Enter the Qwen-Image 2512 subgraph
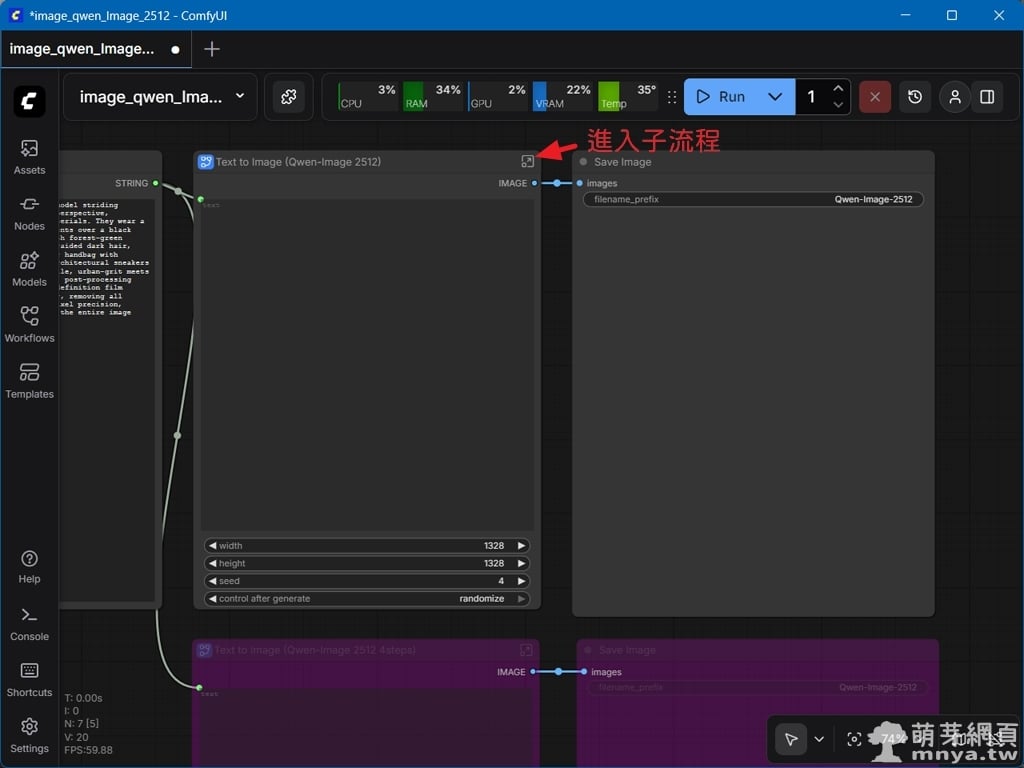This screenshot has height=768, width=1024. click(x=527, y=161)
